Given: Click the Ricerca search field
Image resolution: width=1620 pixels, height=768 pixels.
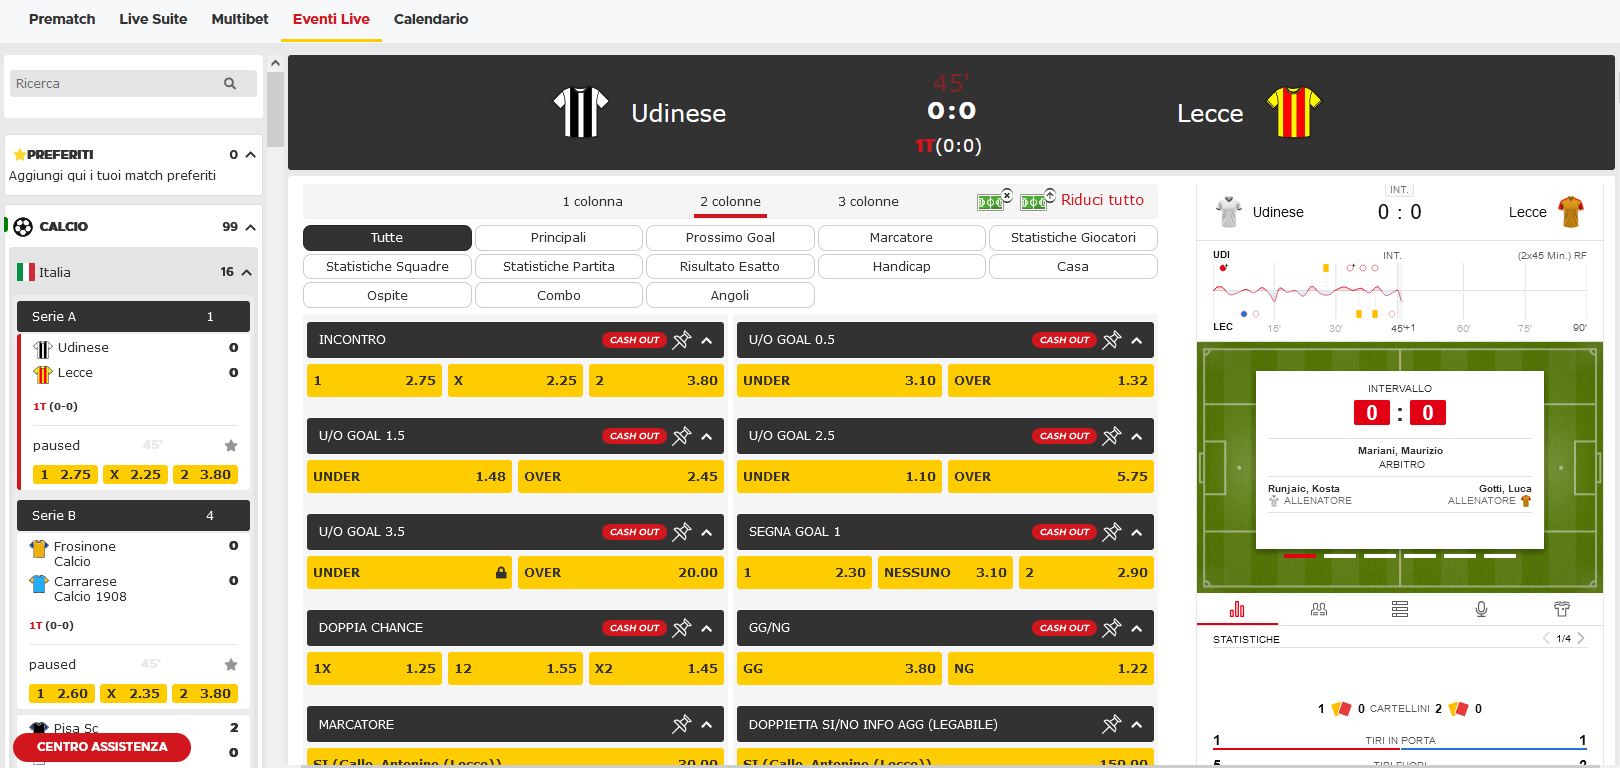Looking at the screenshot, I should click(x=133, y=84).
